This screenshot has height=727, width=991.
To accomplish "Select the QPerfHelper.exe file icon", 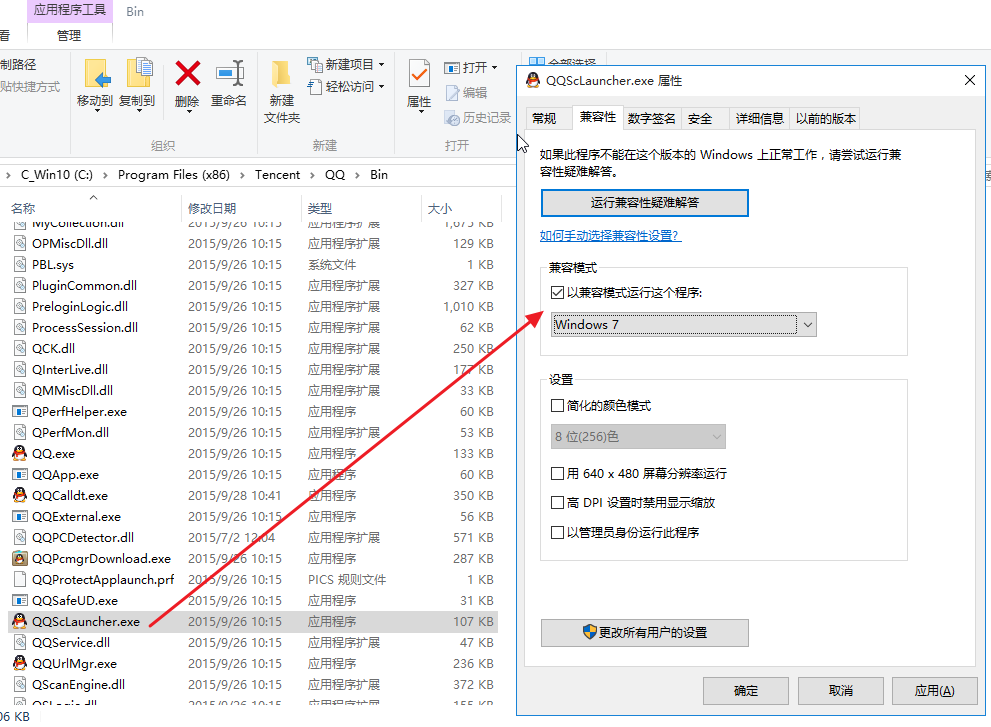I will [20, 412].
